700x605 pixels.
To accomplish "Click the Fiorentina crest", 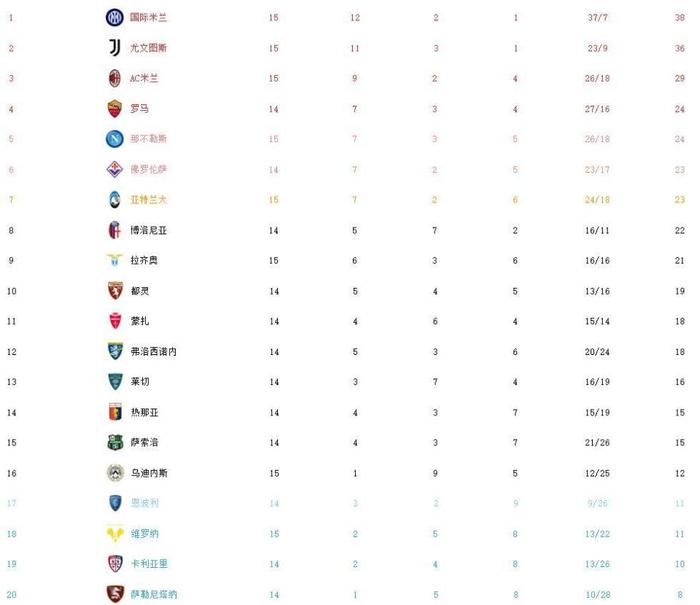I will 115,169.
